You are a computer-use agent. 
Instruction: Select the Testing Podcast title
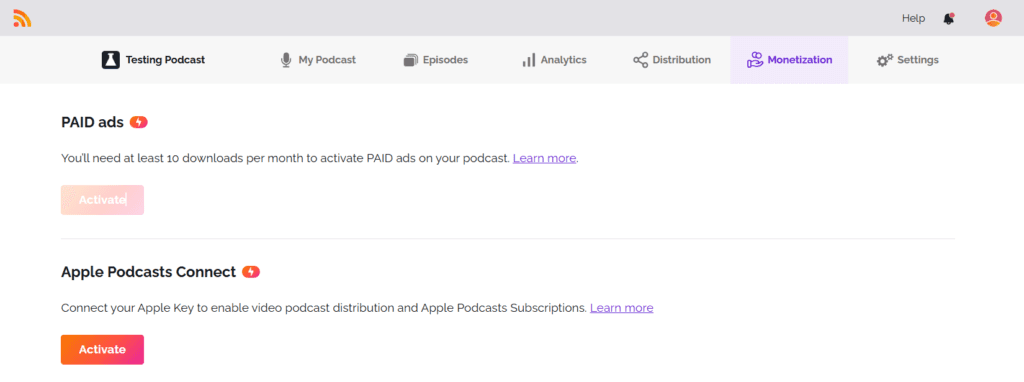[165, 60]
